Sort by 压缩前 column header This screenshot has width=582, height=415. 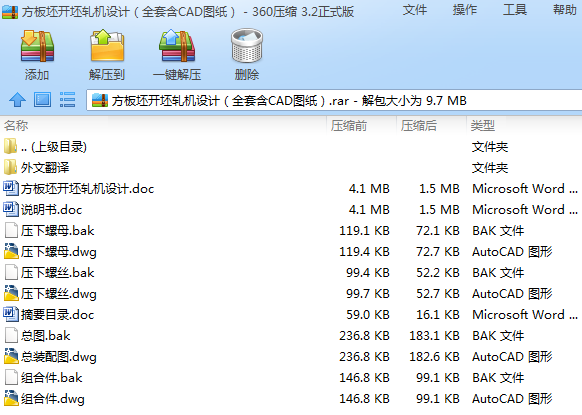[349, 126]
